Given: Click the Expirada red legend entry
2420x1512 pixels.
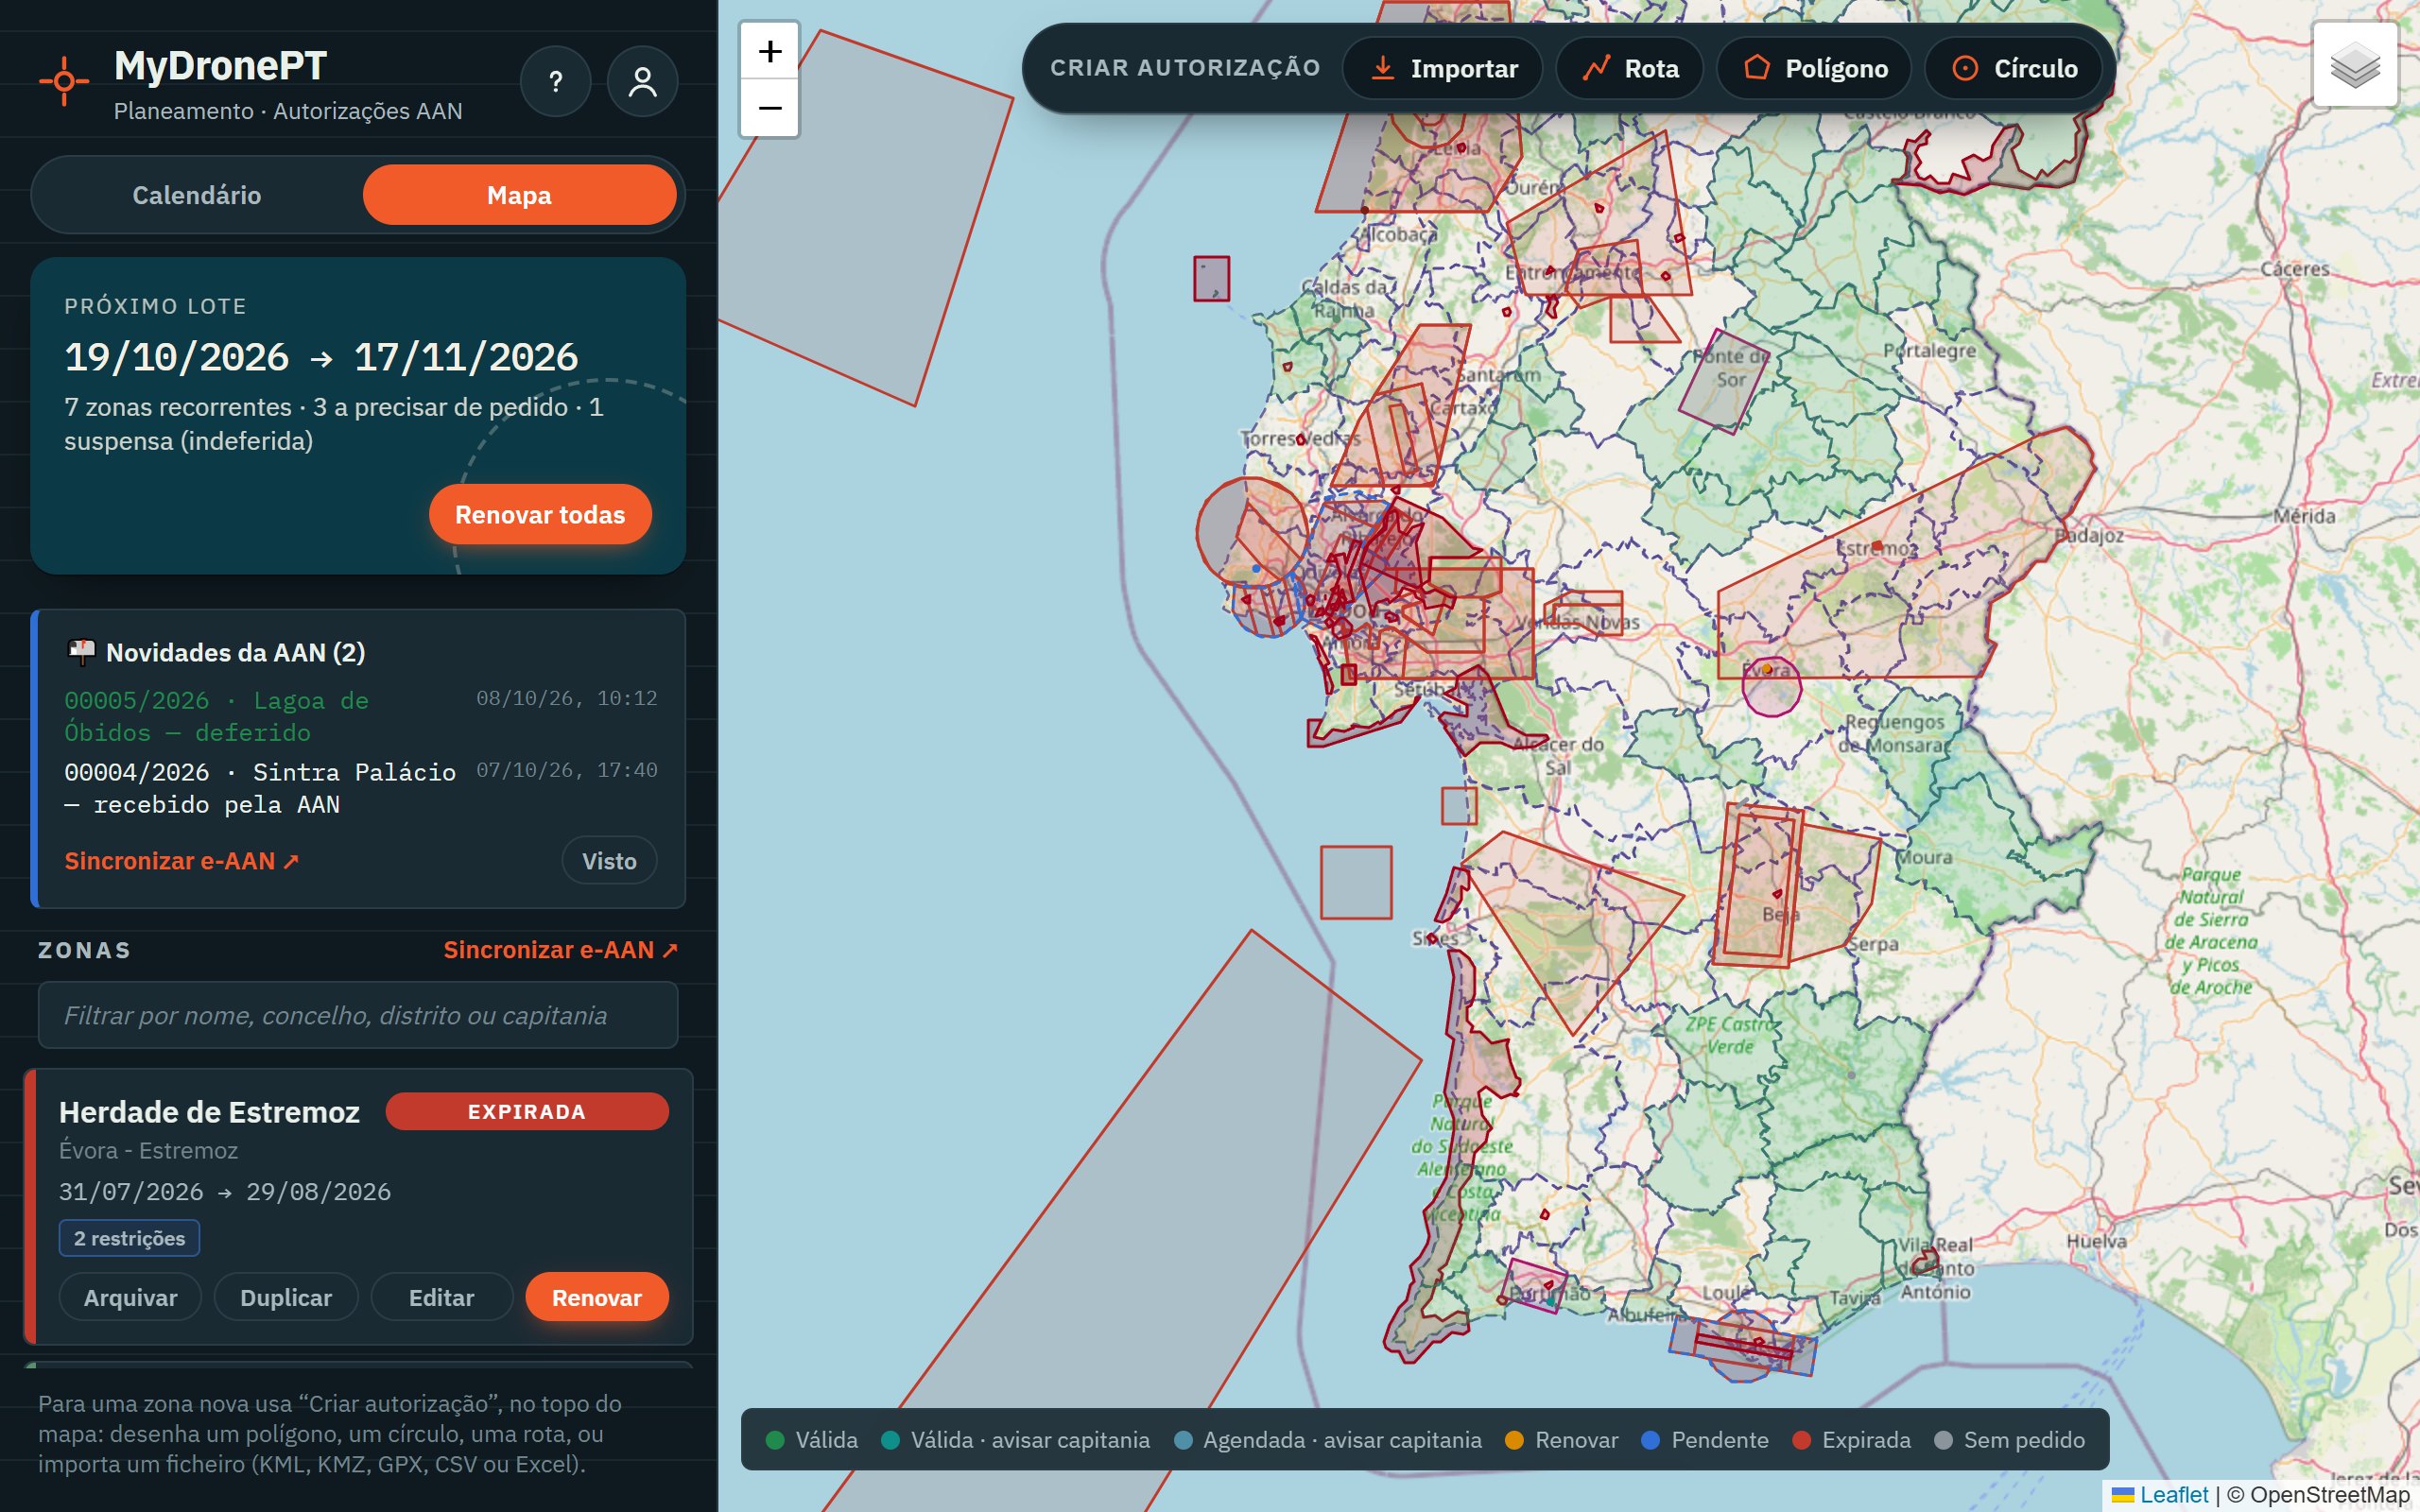Looking at the screenshot, I should tap(1851, 1440).
